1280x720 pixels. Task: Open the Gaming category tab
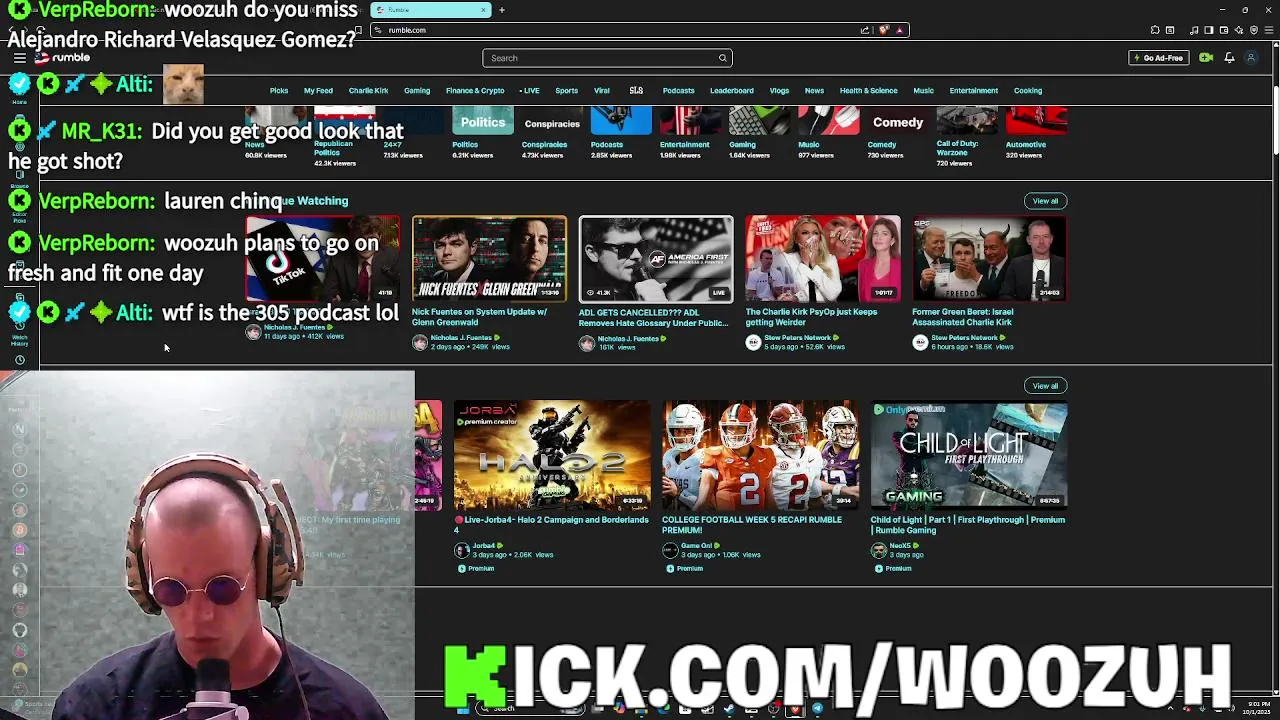pos(417,91)
